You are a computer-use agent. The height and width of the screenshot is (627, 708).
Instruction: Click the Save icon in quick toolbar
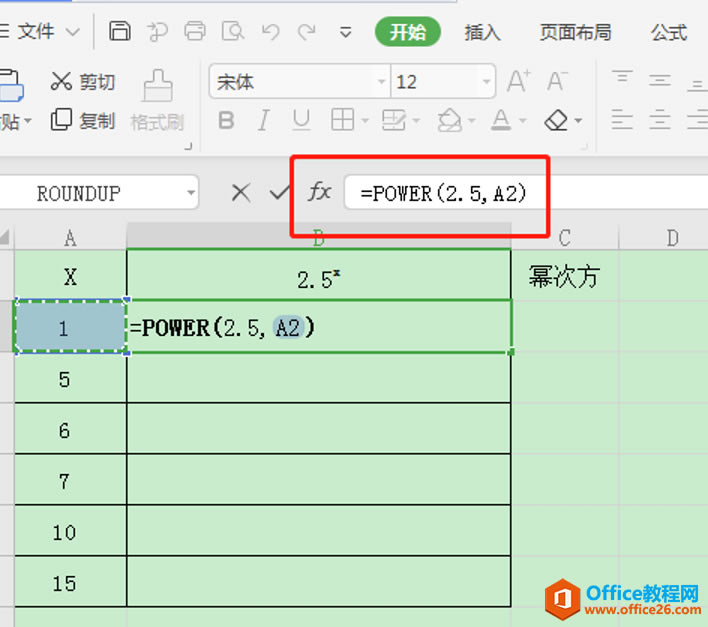click(120, 31)
